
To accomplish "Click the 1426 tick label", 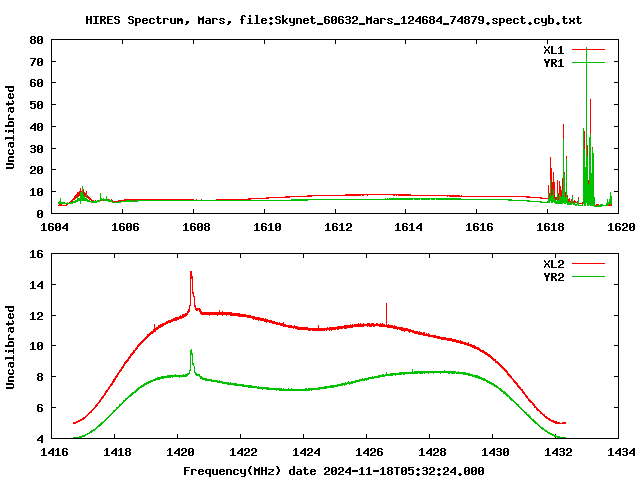I will (369, 452).
